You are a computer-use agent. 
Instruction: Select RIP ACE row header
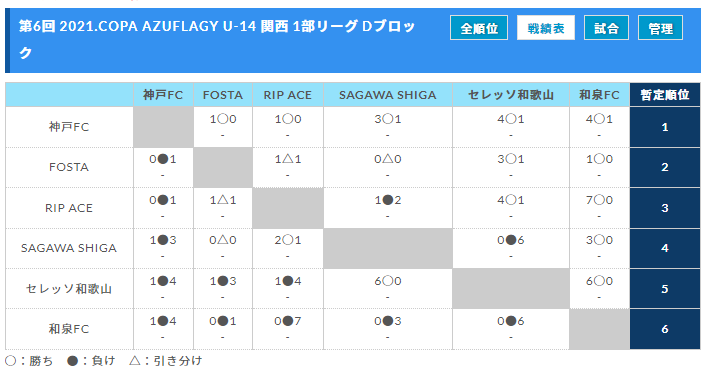[x=69, y=208]
